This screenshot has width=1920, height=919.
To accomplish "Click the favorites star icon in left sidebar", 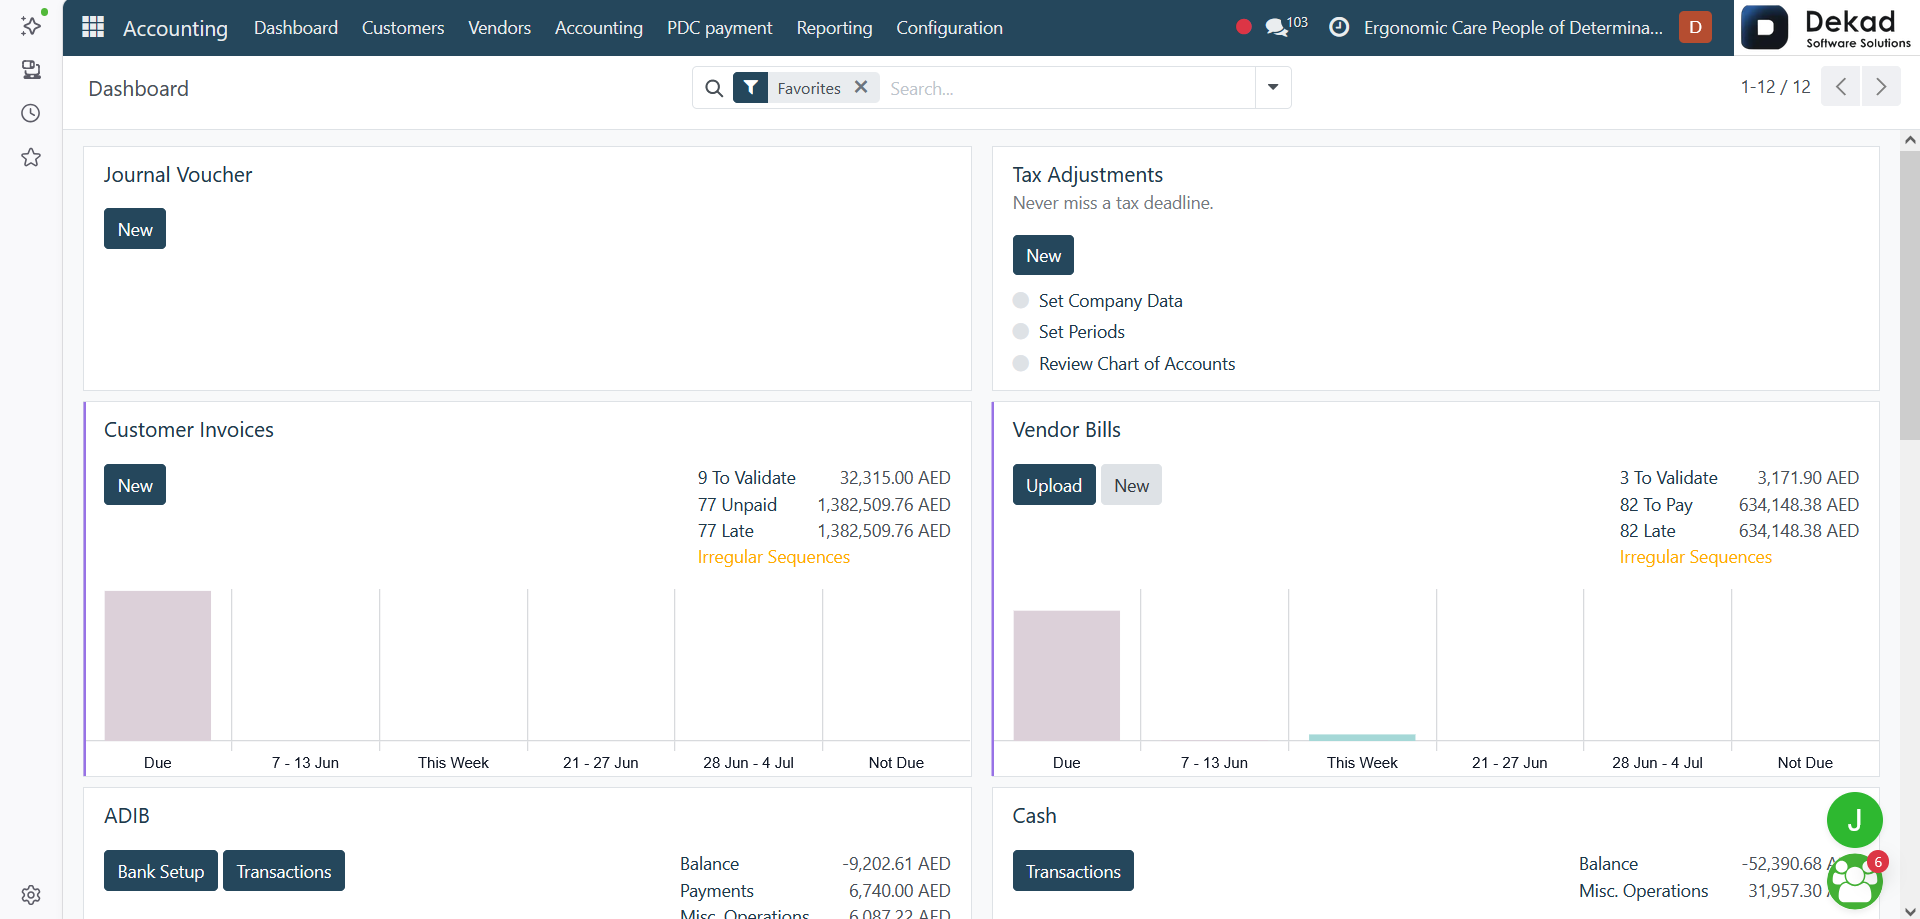I will [31, 157].
